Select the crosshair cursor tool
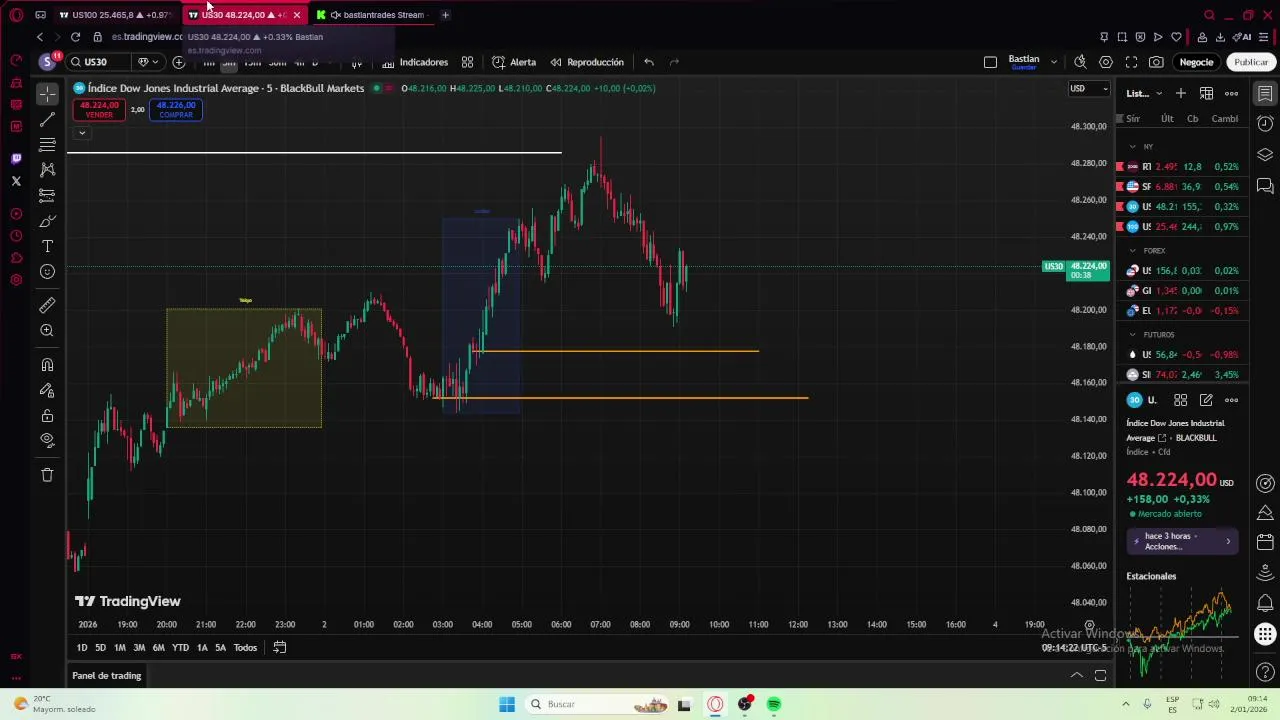The height and width of the screenshot is (720, 1280). [47, 94]
